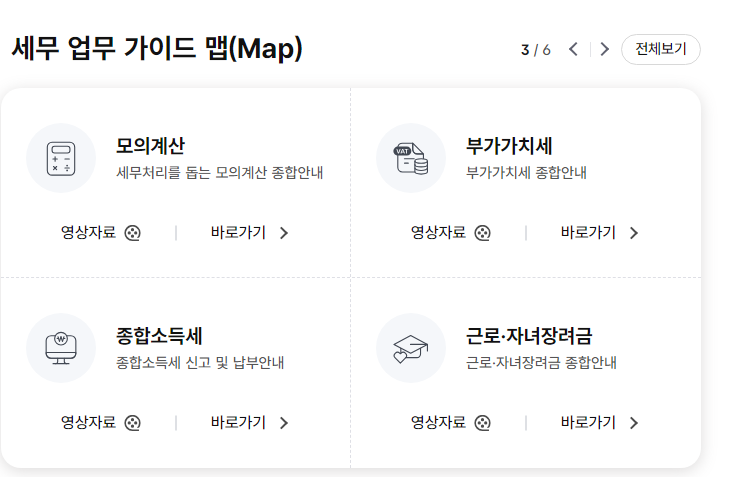
Task: Click 세무 업무 가이드 맵(Map) section title
Action: click(x=157, y=48)
